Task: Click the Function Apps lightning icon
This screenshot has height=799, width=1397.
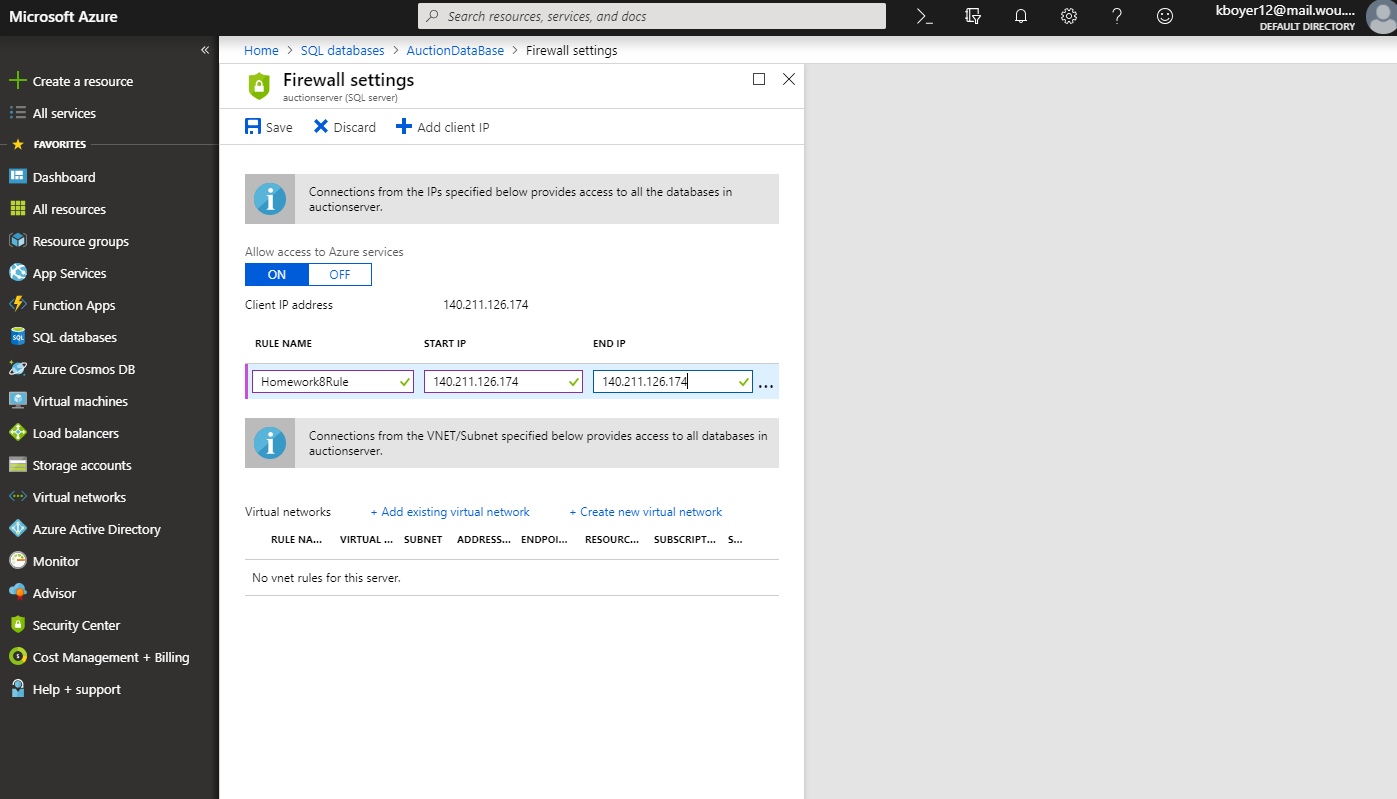Action: coord(17,305)
